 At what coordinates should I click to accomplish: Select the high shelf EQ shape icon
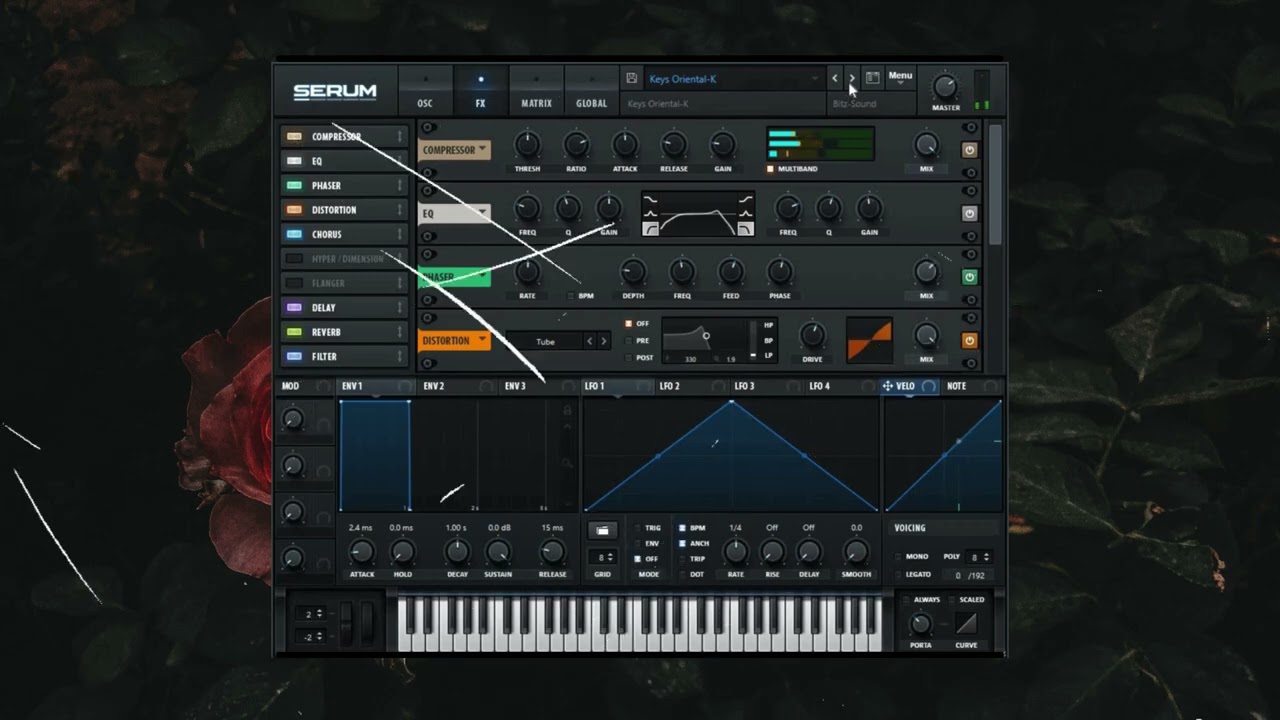746,199
